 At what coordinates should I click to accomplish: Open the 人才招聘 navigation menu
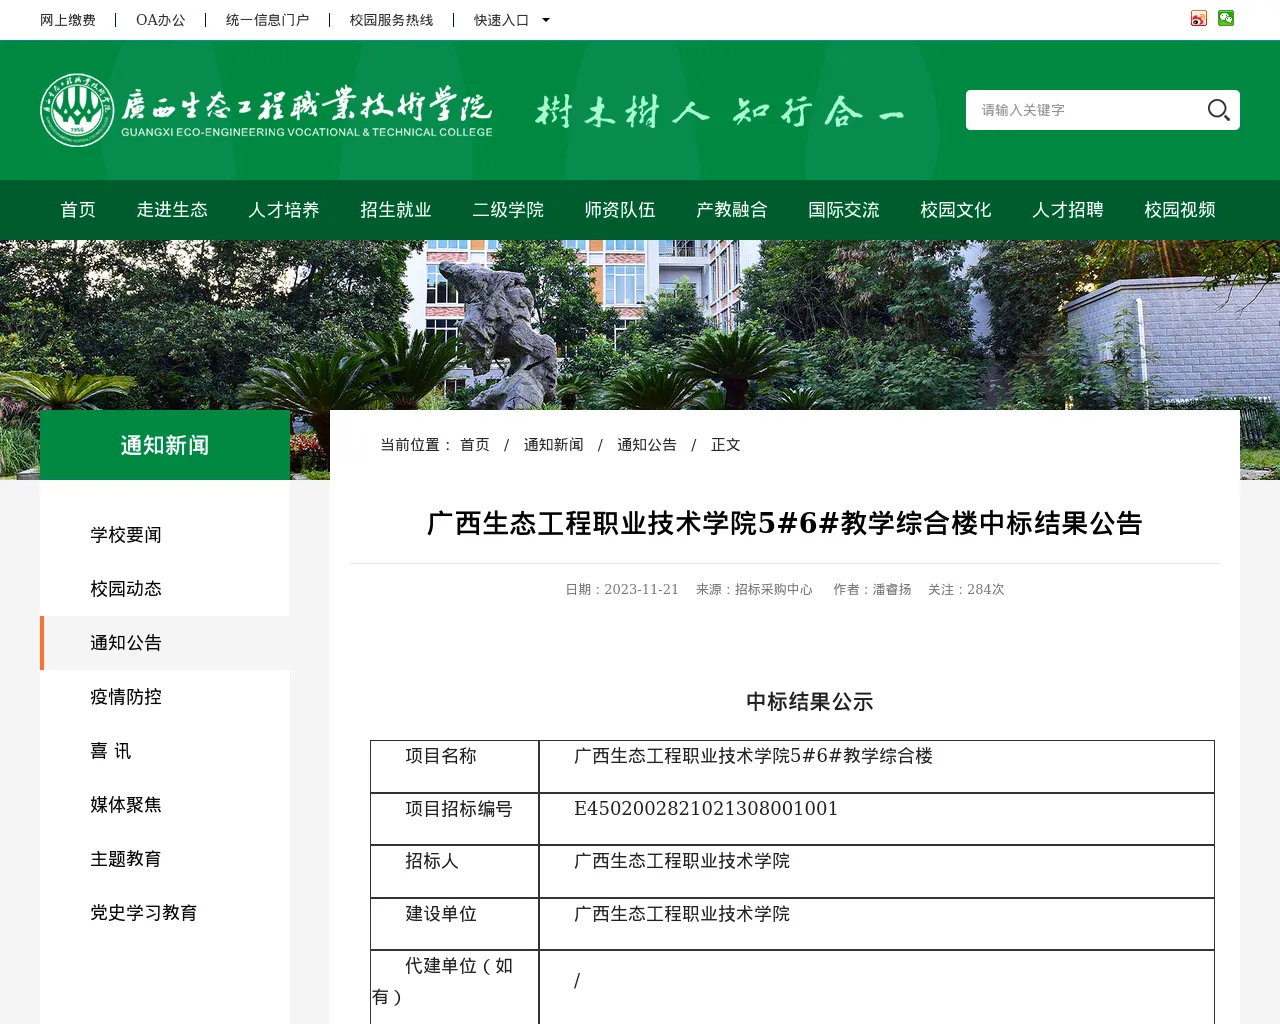click(x=1068, y=210)
